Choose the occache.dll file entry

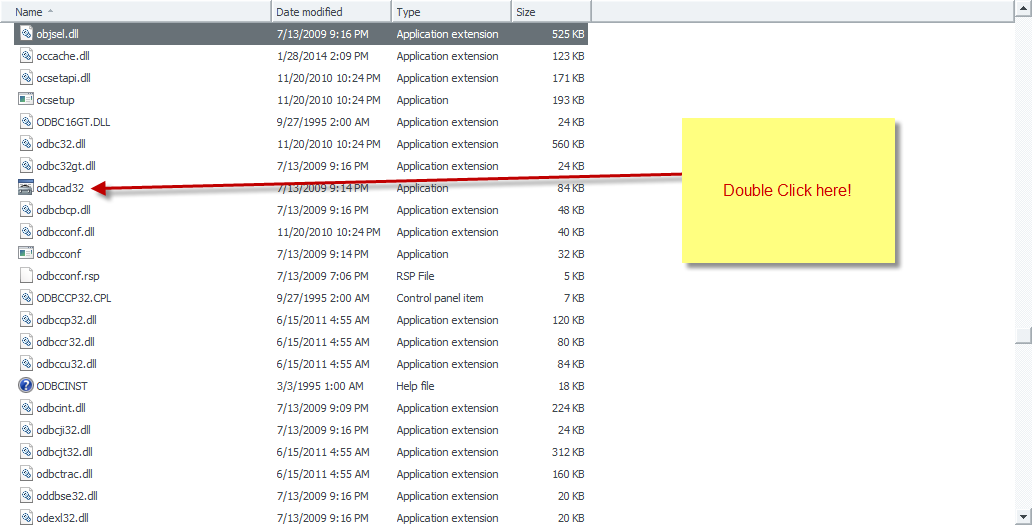(x=62, y=56)
